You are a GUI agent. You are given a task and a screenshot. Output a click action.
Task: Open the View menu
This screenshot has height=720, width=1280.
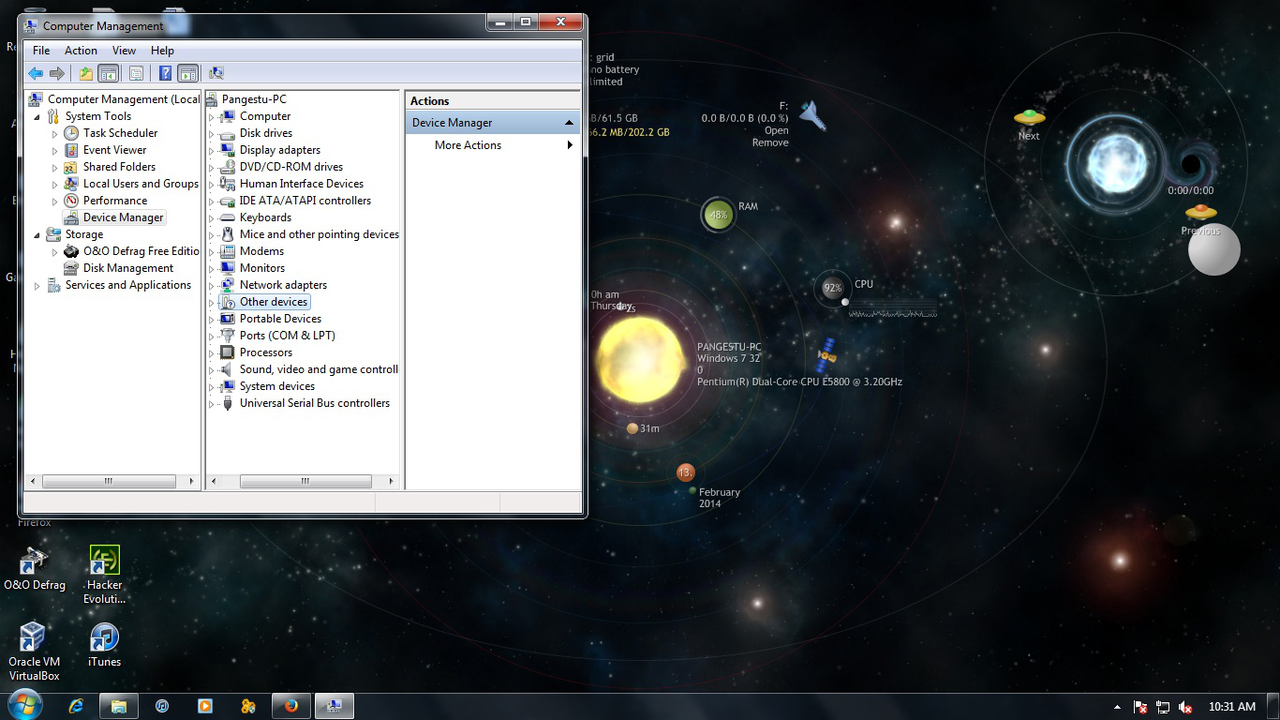click(x=124, y=50)
